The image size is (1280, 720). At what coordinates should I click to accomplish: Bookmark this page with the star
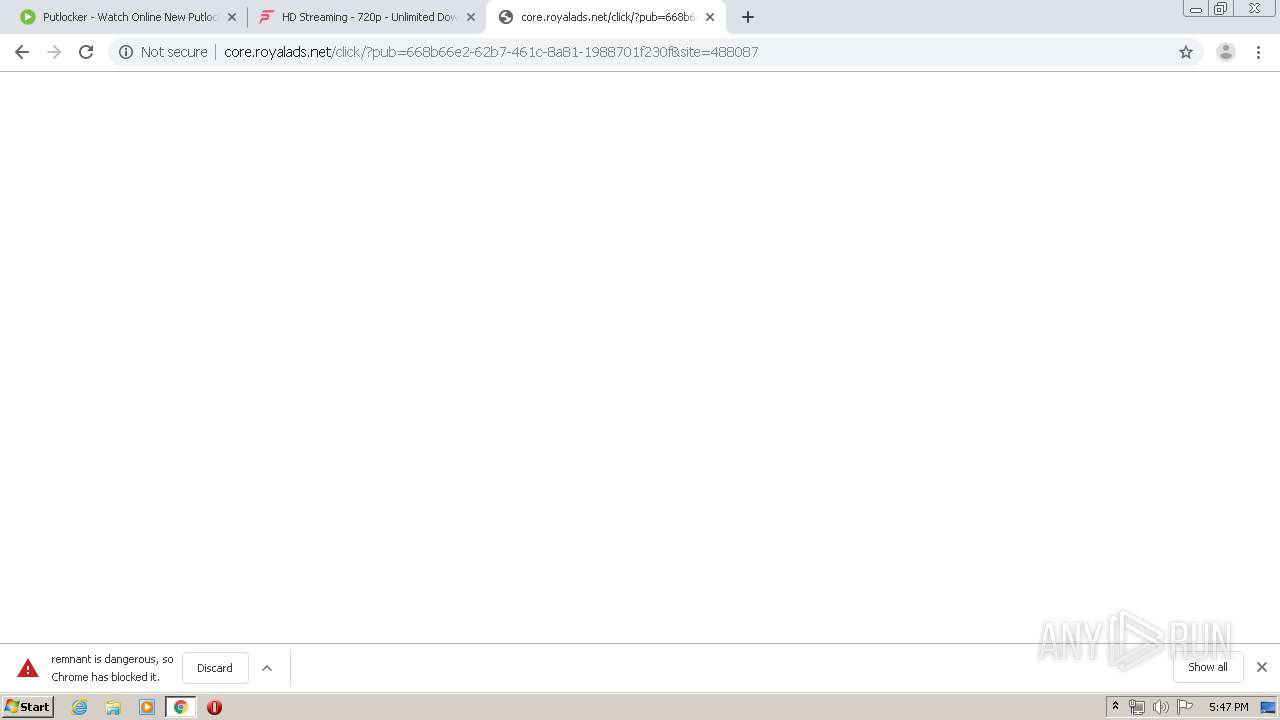1186,52
